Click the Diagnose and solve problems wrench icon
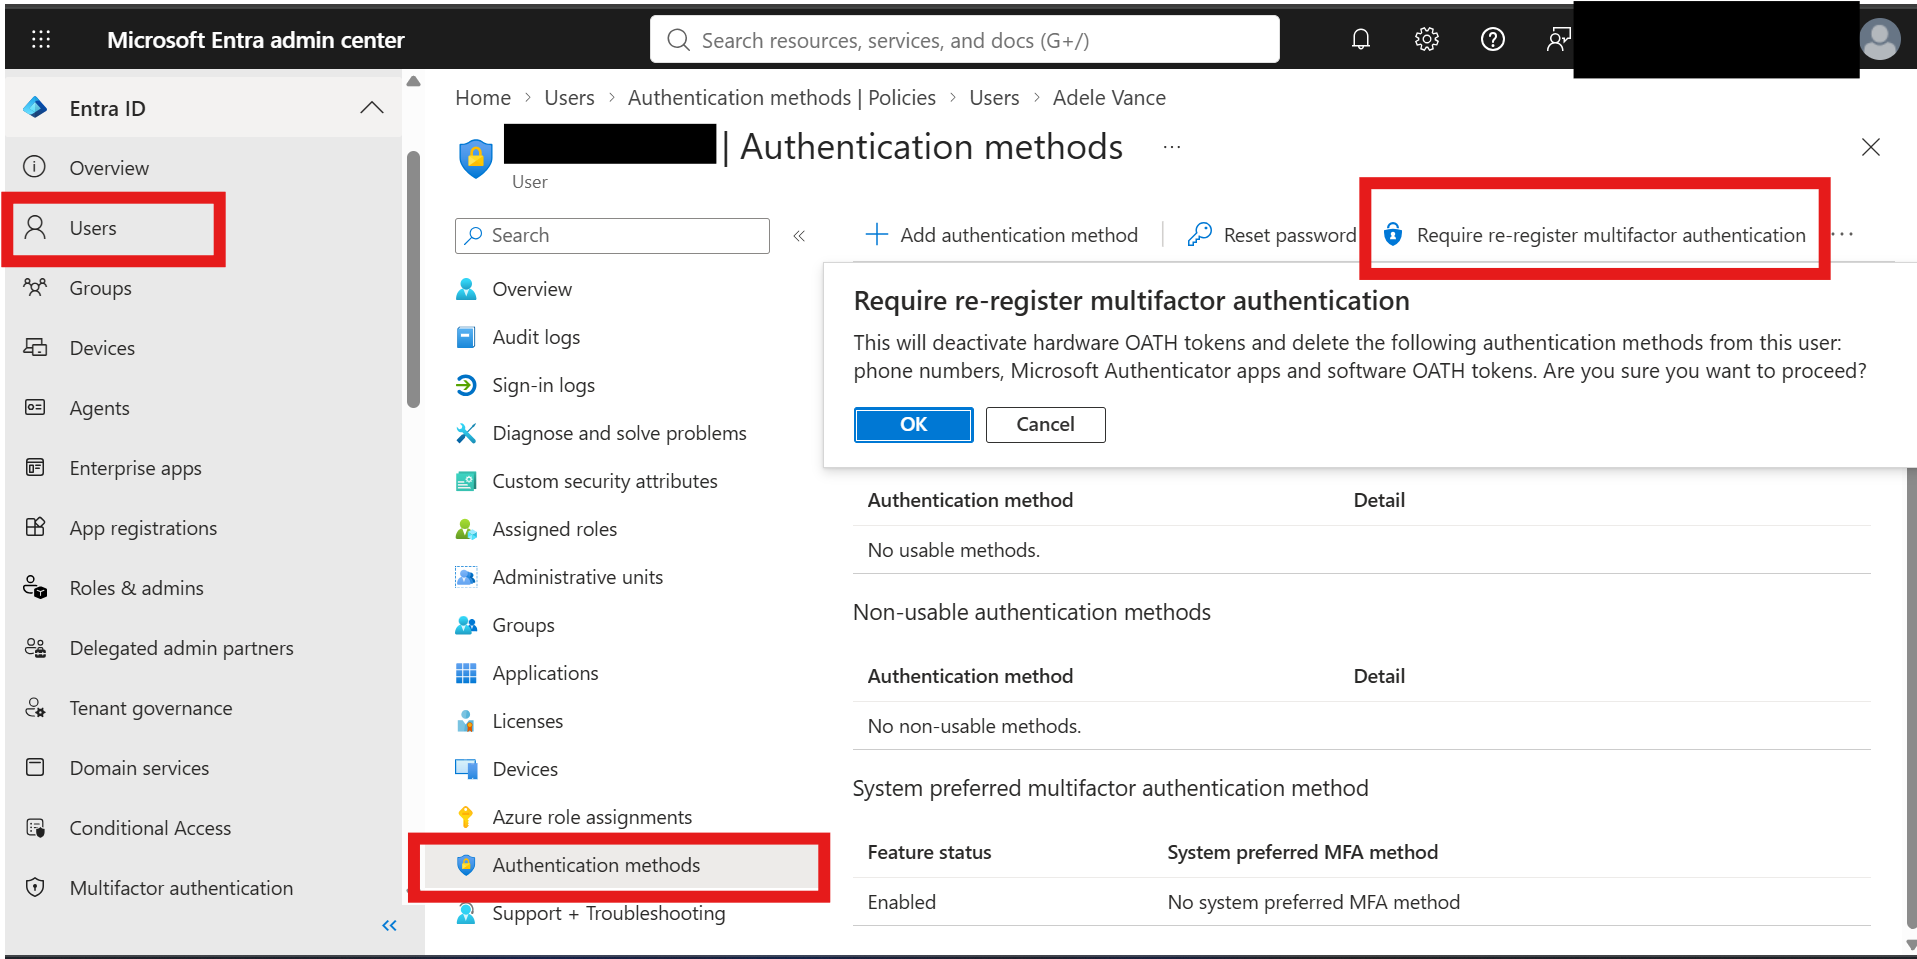Screen dimensions: 1917x959 click(x=466, y=433)
